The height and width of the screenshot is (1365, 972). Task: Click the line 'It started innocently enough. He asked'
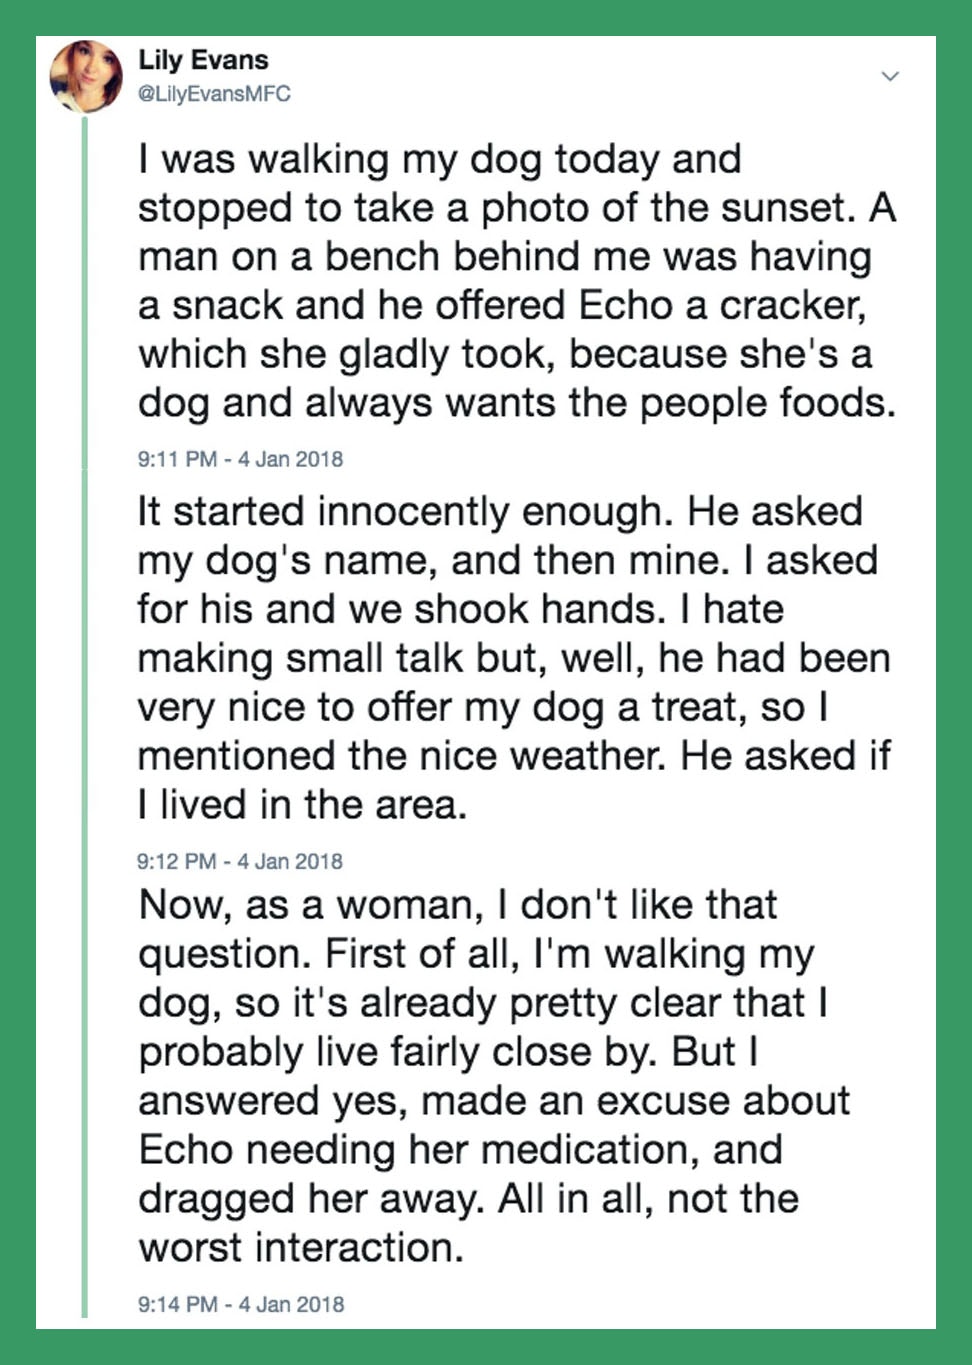point(500,511)
